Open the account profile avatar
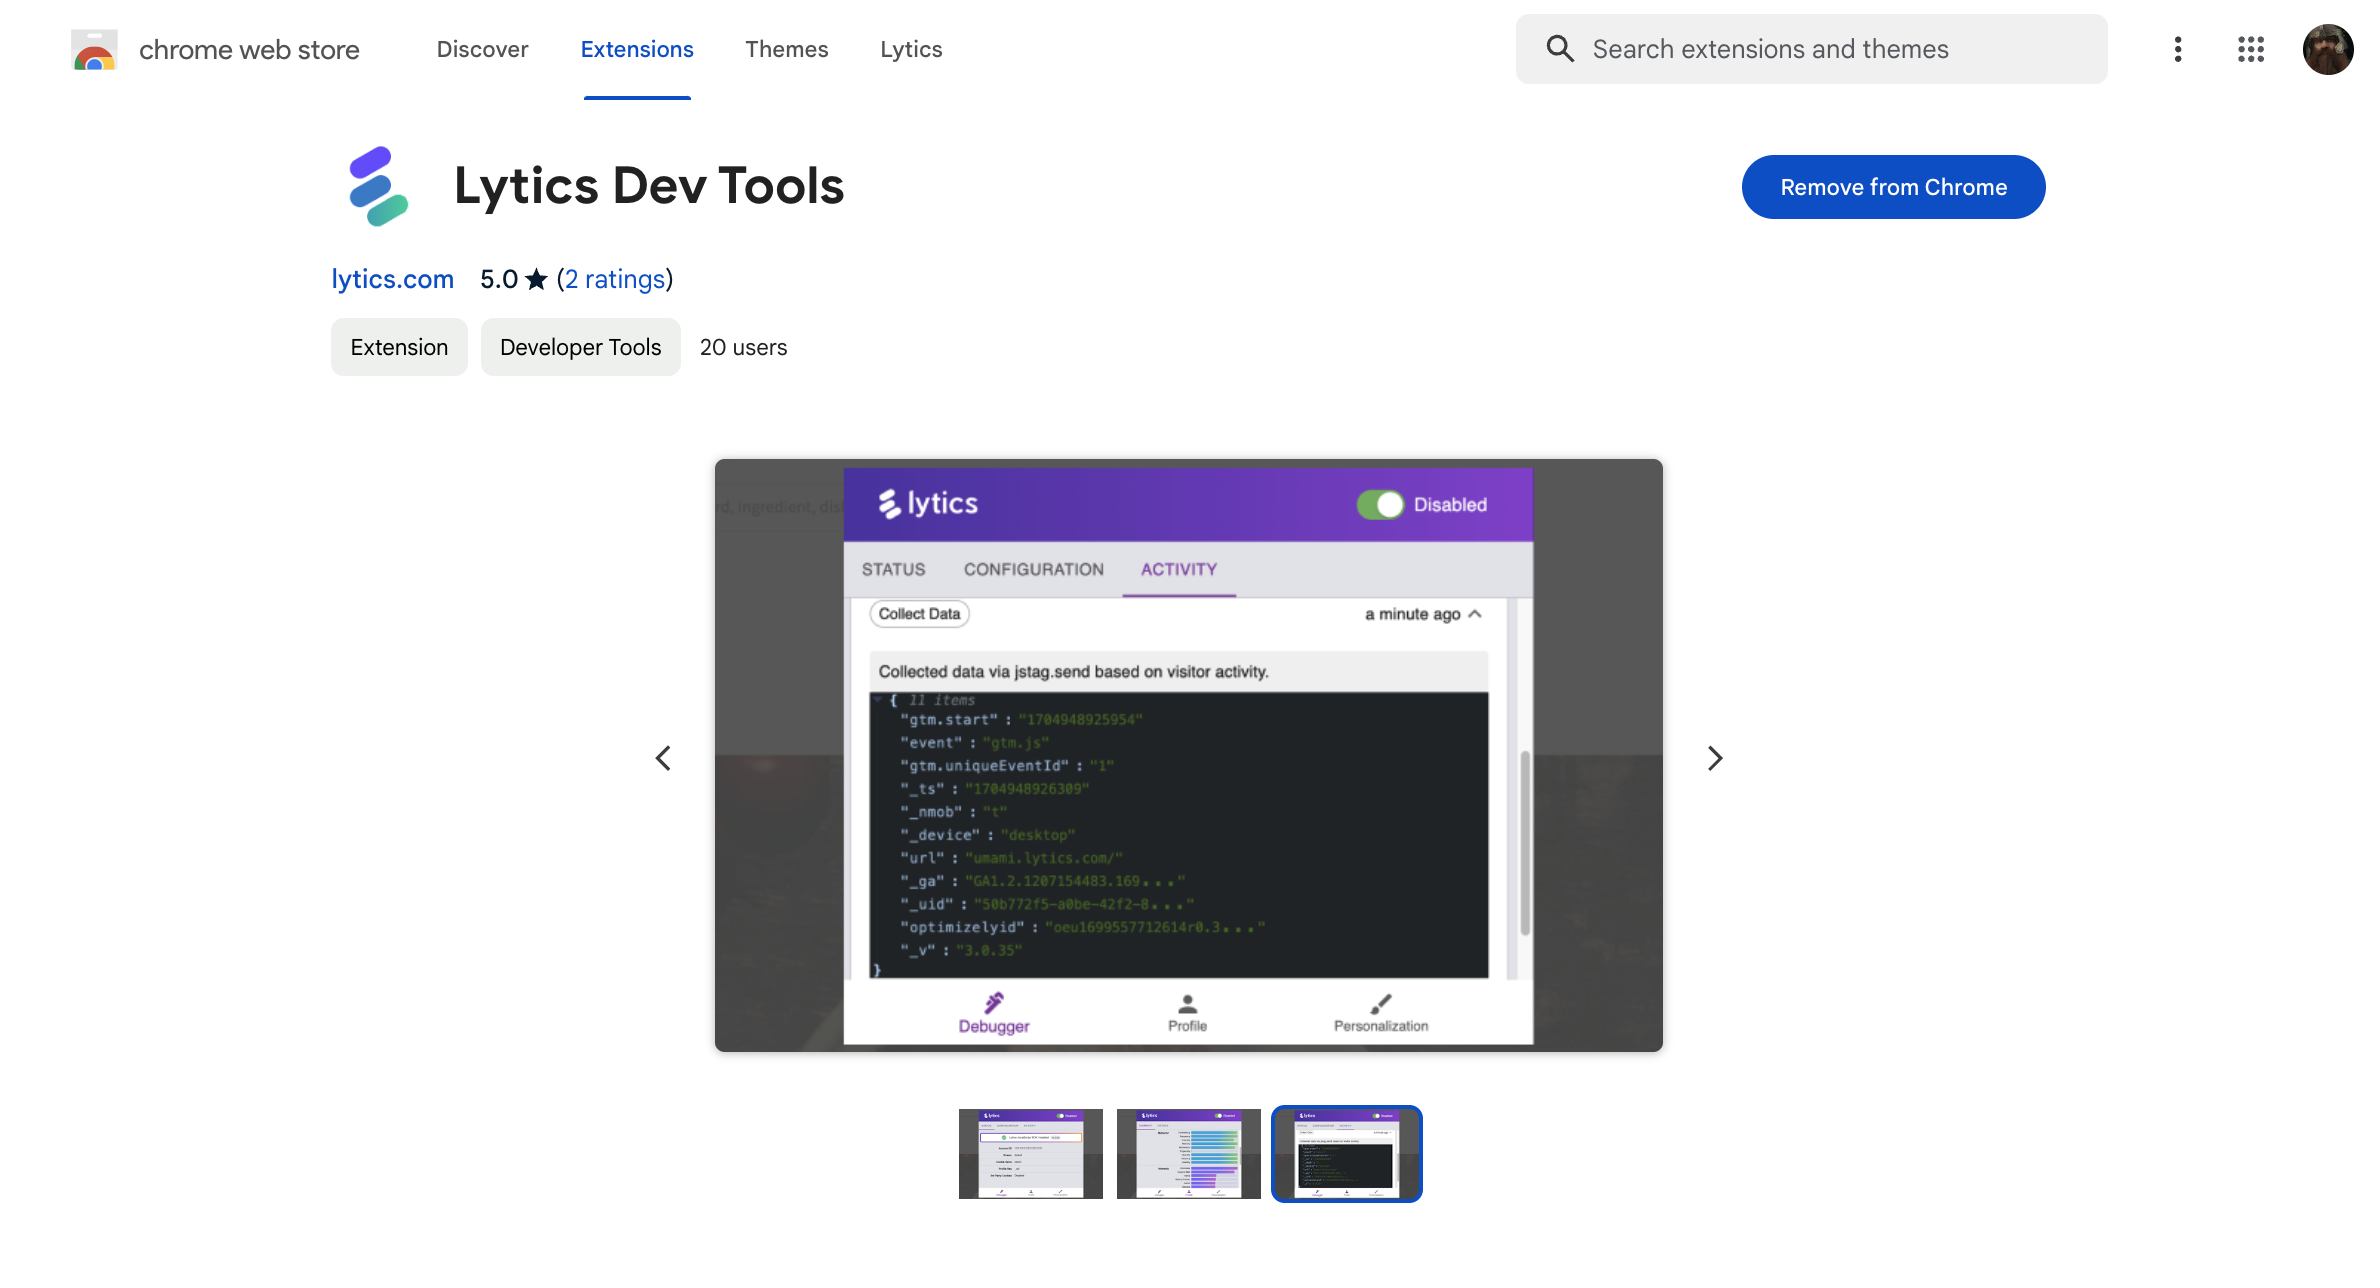 [x=2328, y=49]
